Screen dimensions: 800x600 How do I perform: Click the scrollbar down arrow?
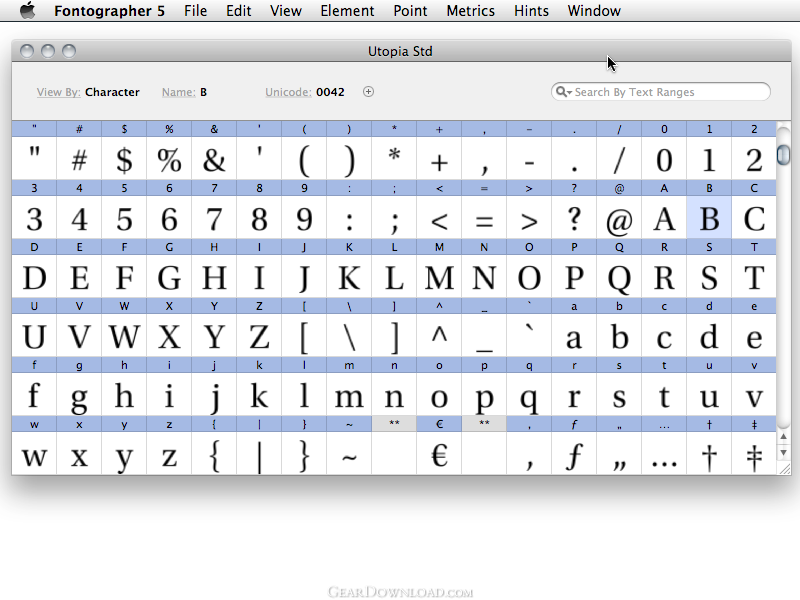pos(783,453)
